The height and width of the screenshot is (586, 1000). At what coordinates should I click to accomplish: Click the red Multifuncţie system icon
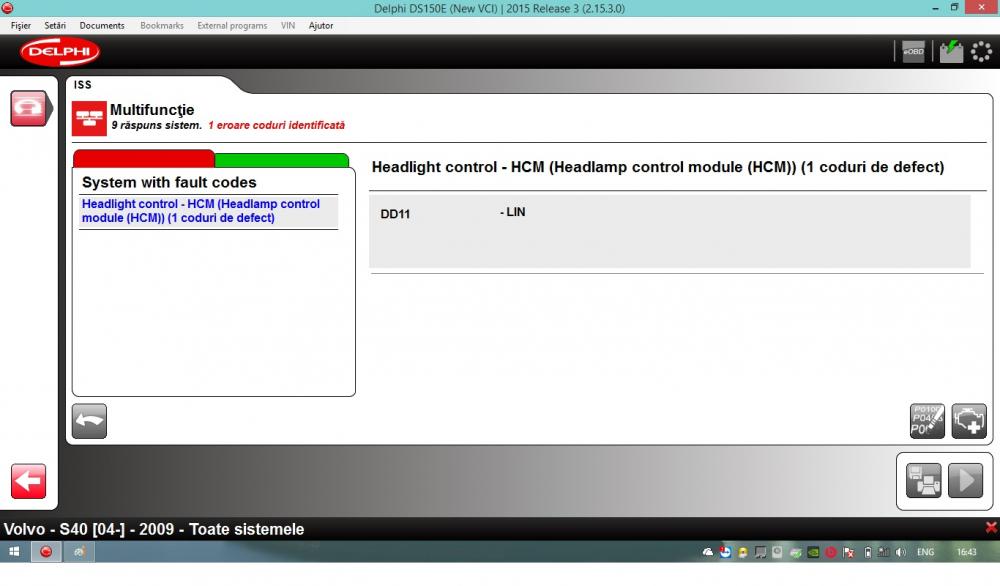point(89,119)
